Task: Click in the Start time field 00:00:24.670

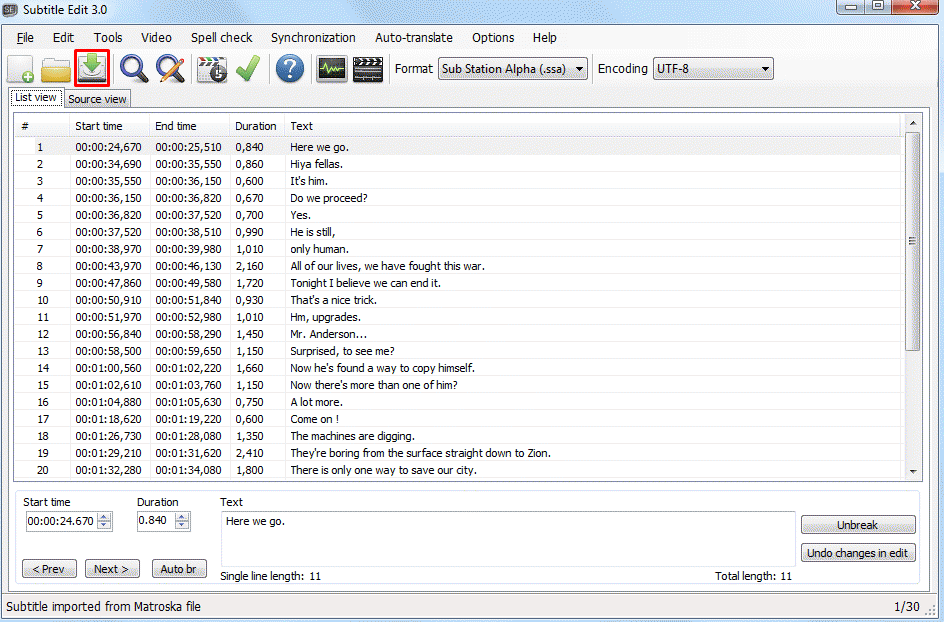Action: click(61, 521)
